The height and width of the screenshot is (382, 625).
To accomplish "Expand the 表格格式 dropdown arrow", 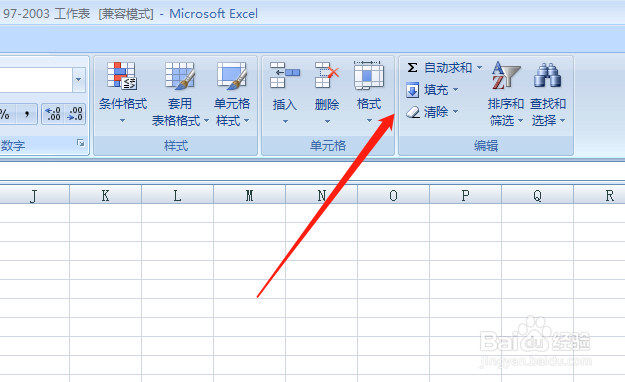I will (x=206, y=120).
